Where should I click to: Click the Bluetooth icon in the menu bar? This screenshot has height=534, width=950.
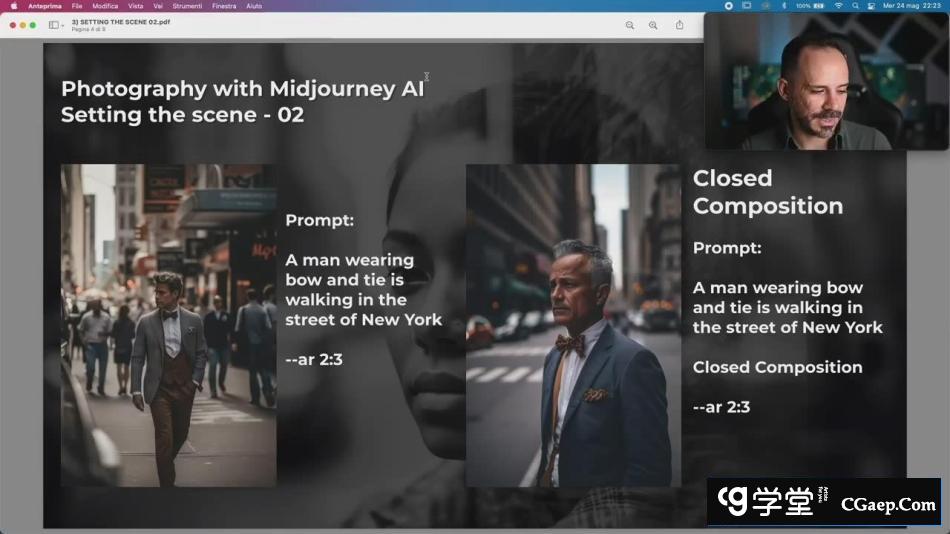coord(783,6)
